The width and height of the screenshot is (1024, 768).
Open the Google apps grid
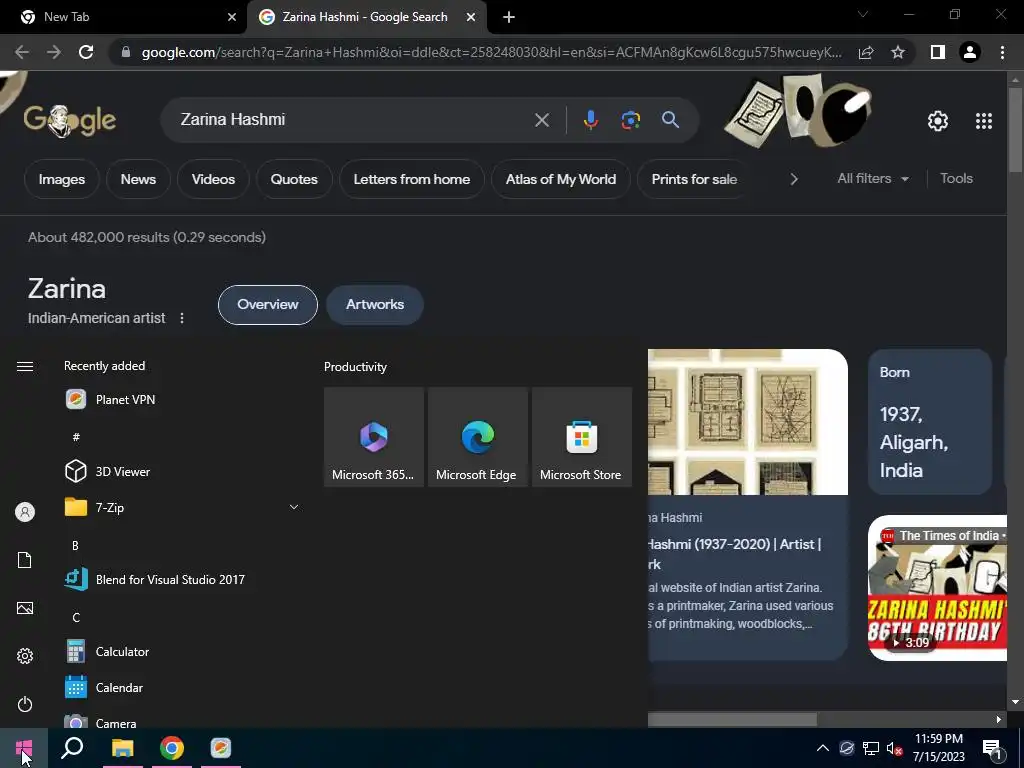(984, 121)
